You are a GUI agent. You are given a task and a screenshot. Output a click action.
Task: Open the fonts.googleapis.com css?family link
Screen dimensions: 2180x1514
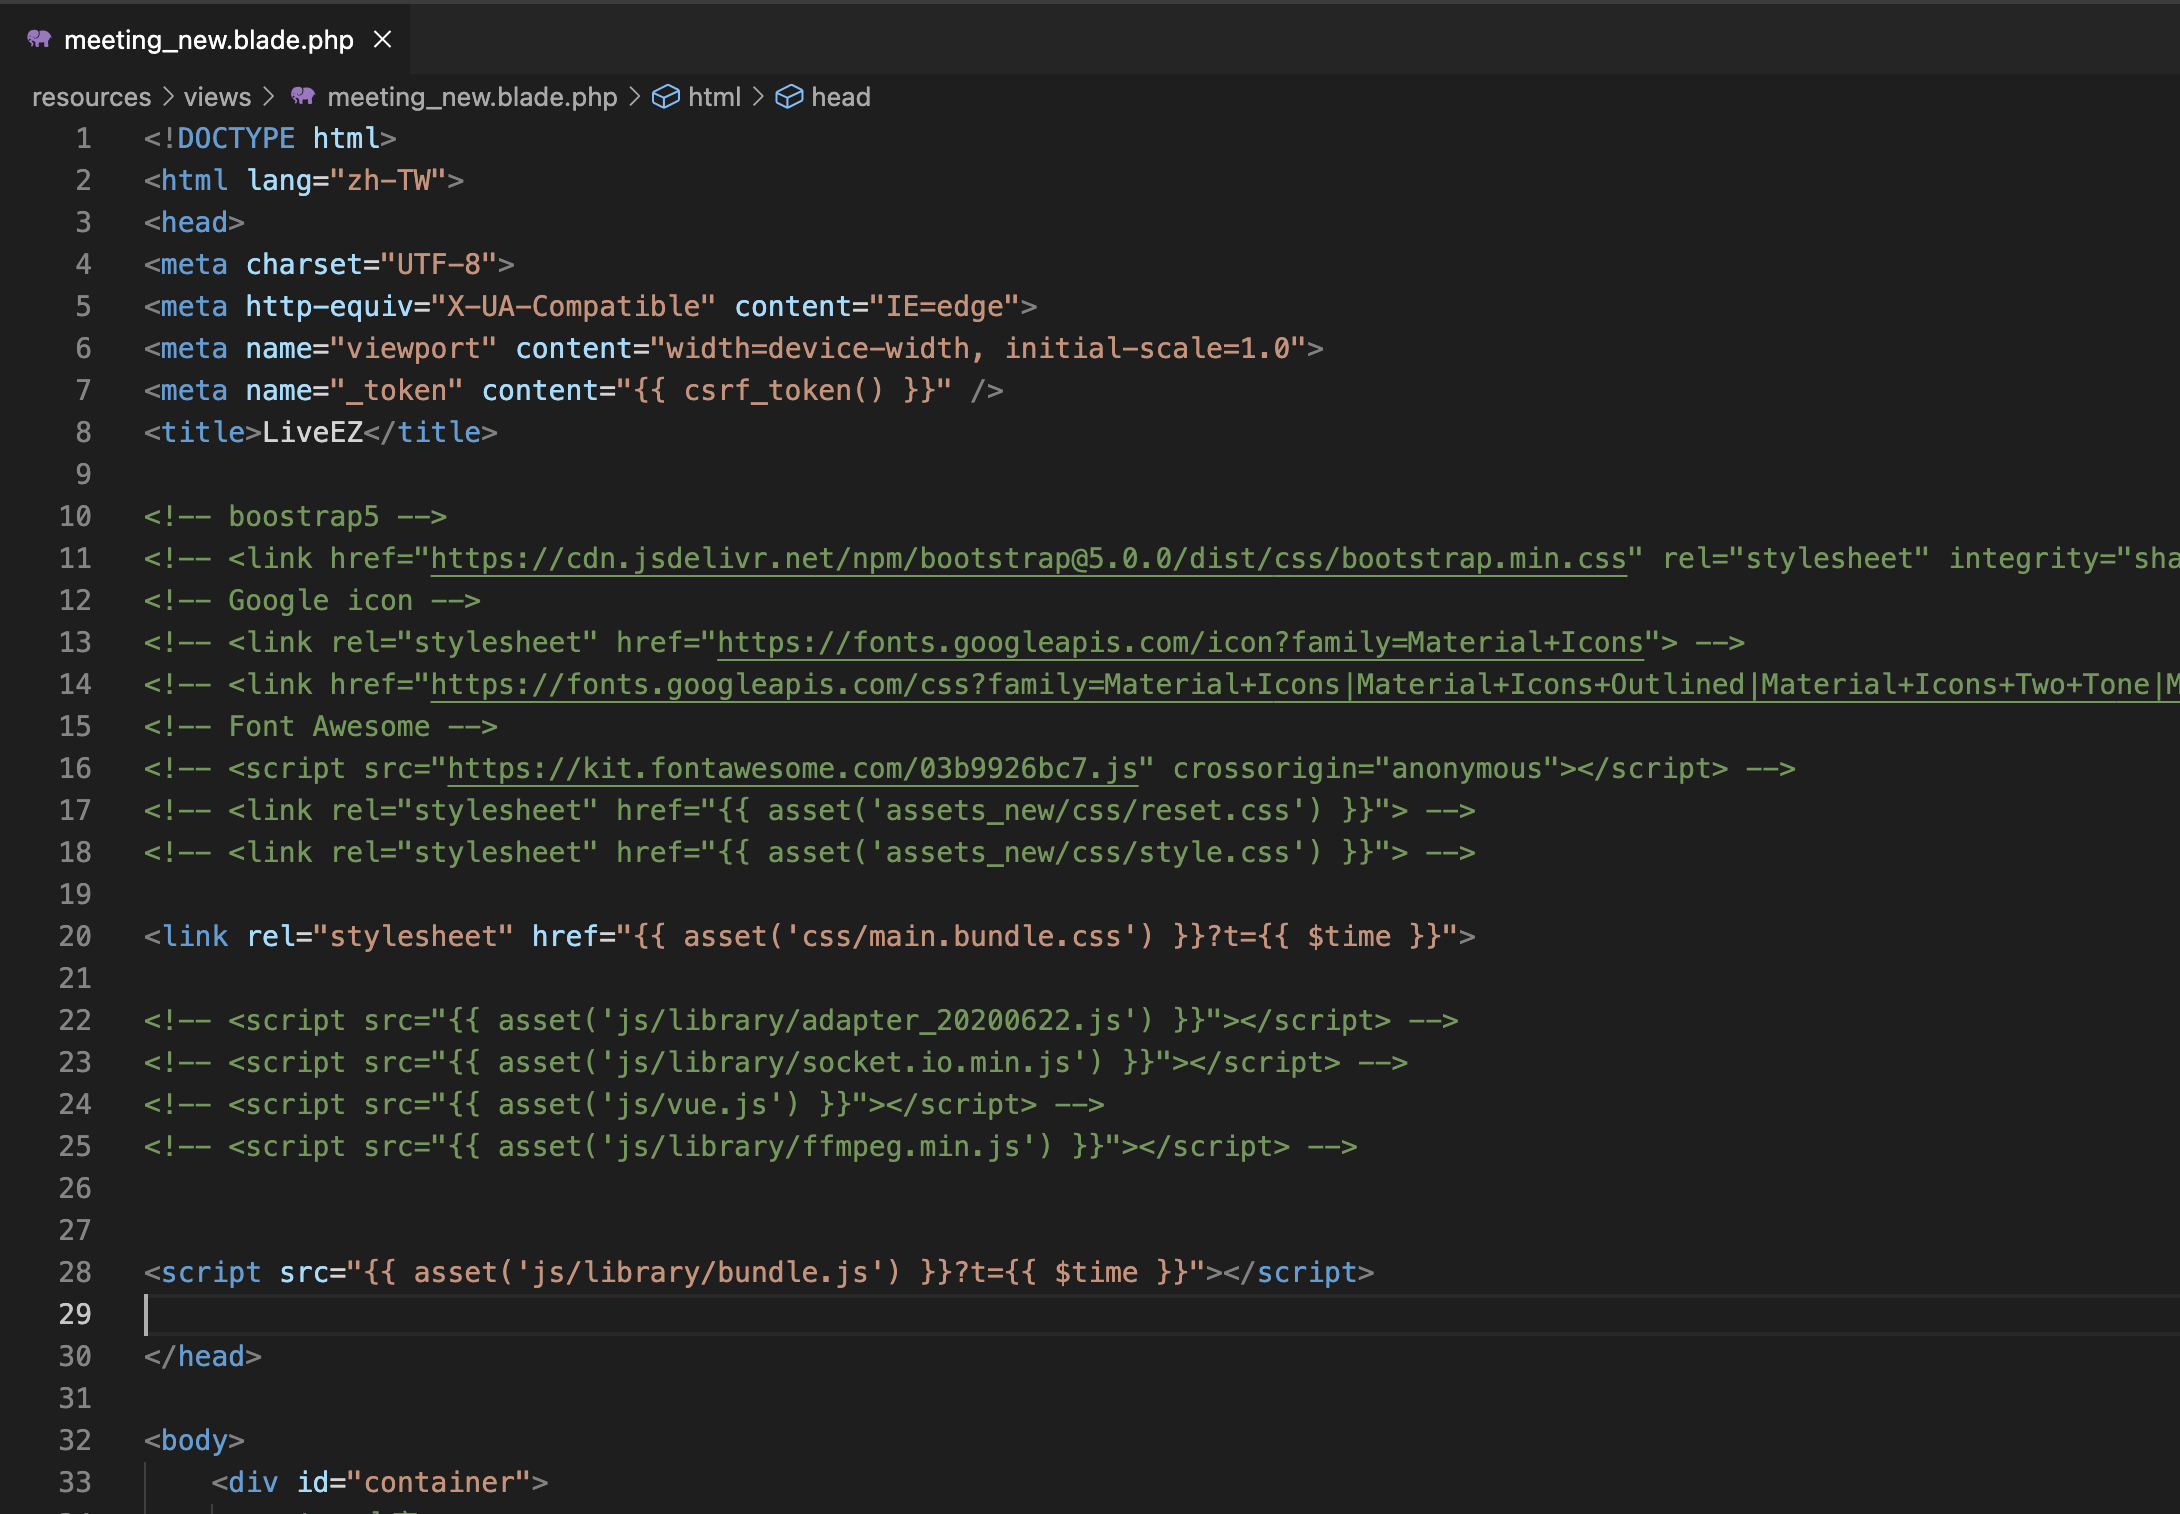[x=1304, y=684]
